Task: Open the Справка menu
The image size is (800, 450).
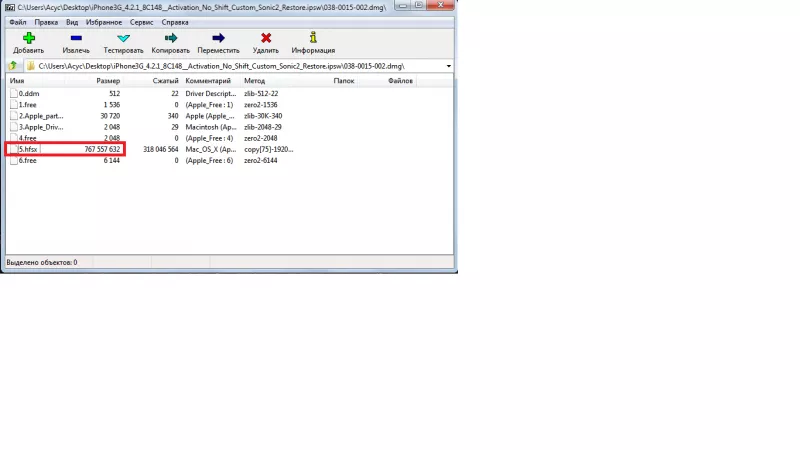Action: pos(175,22)
